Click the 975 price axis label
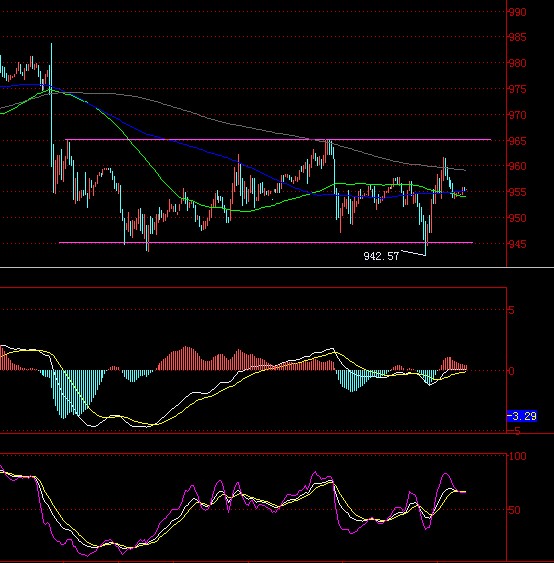This screenshot has height=563, width=554. (518, 89)
